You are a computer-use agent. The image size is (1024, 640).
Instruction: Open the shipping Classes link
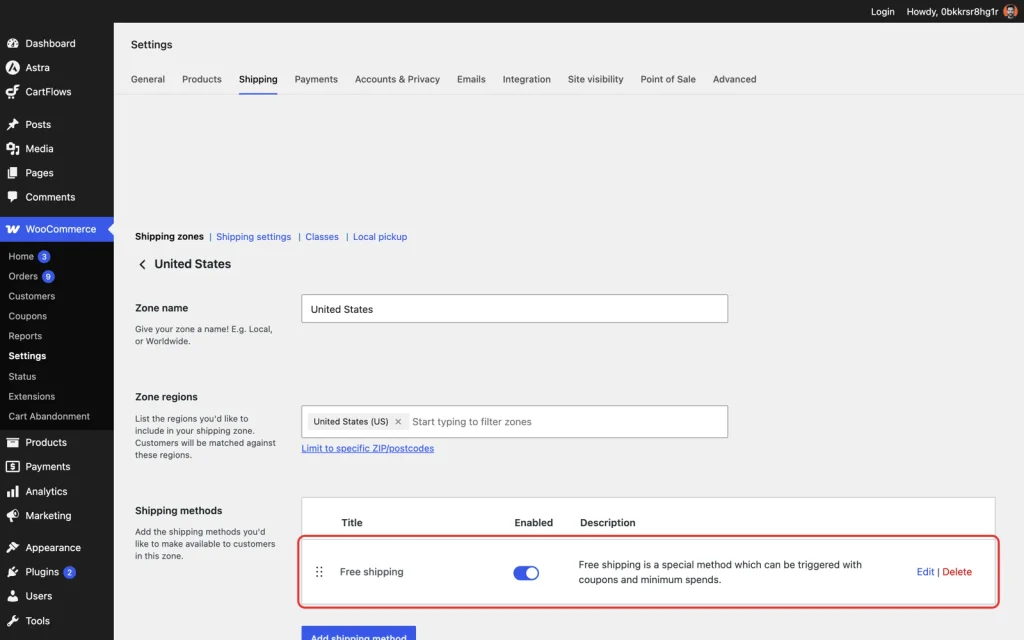[322, 236]
